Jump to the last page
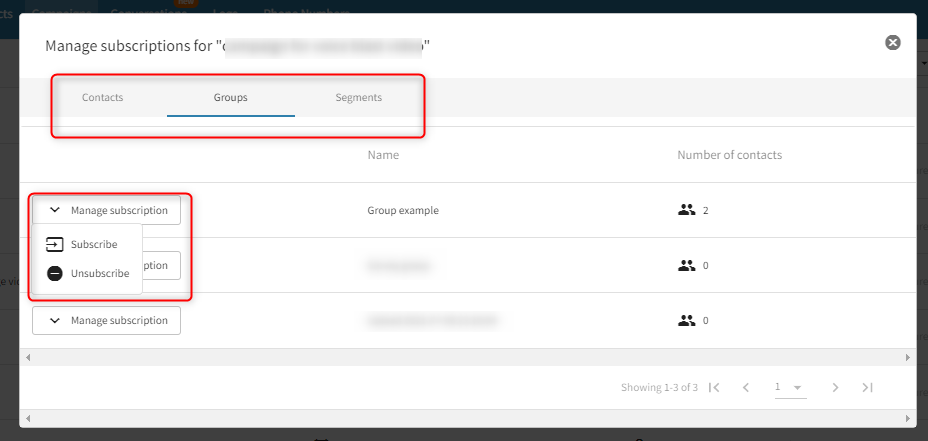 [x=867, y=387]
